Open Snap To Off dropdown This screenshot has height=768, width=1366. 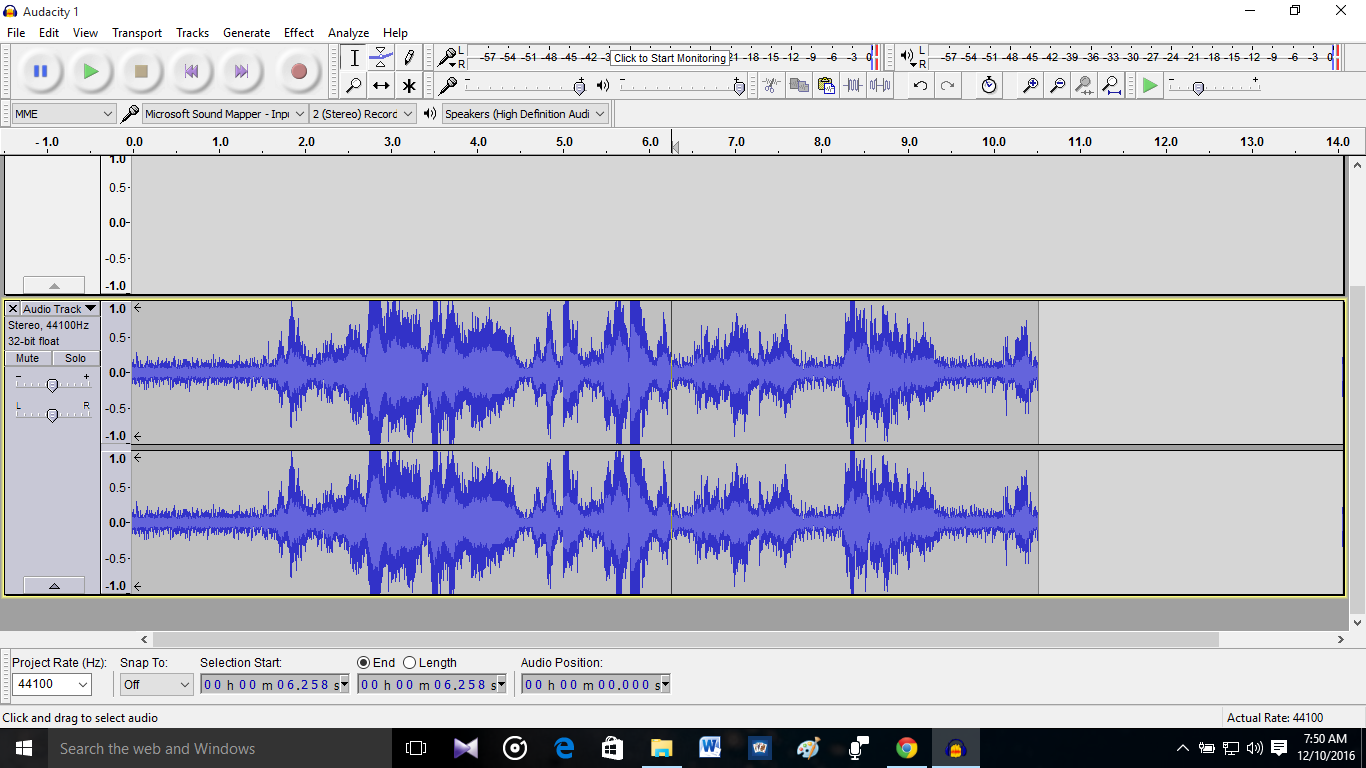(x=156, y=684)
